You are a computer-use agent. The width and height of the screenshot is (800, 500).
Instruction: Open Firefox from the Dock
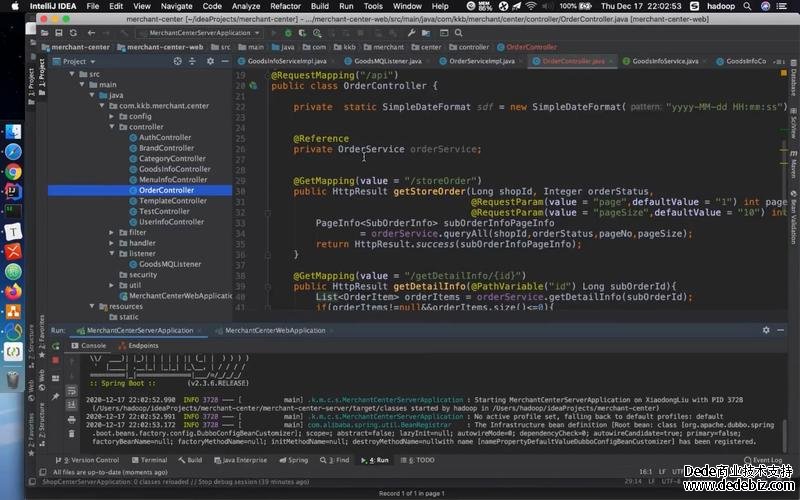point(13,291)
